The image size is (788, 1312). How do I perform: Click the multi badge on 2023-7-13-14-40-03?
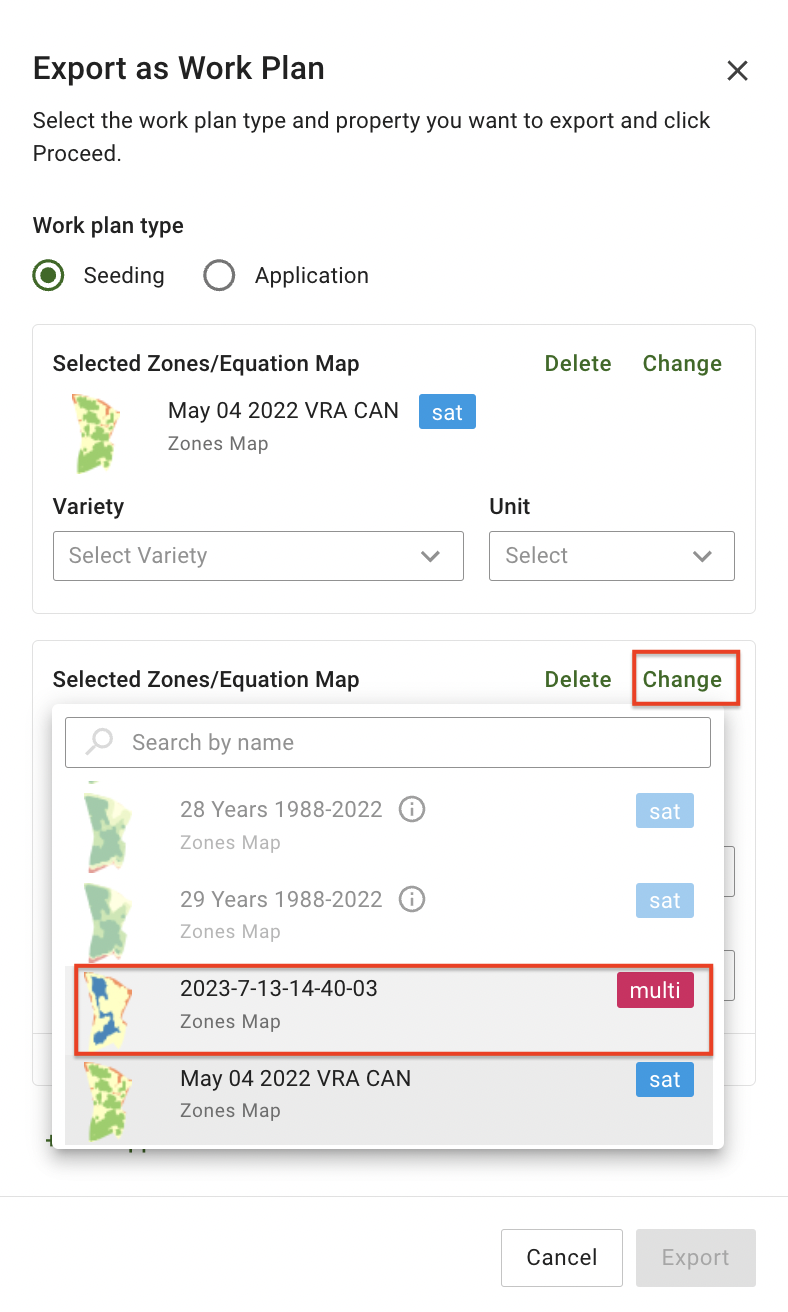click(654, 990)
